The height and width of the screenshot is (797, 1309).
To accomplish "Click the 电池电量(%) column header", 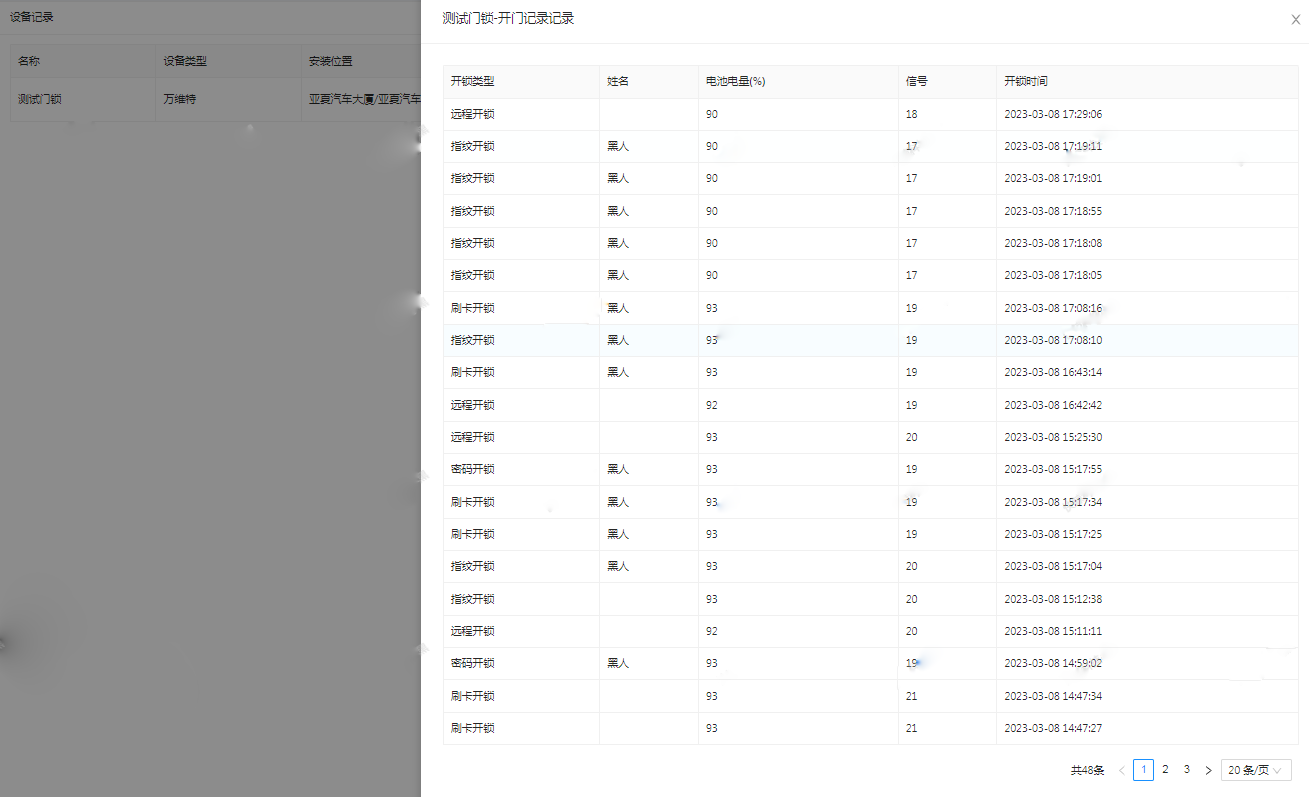I will tap(735, 82).
